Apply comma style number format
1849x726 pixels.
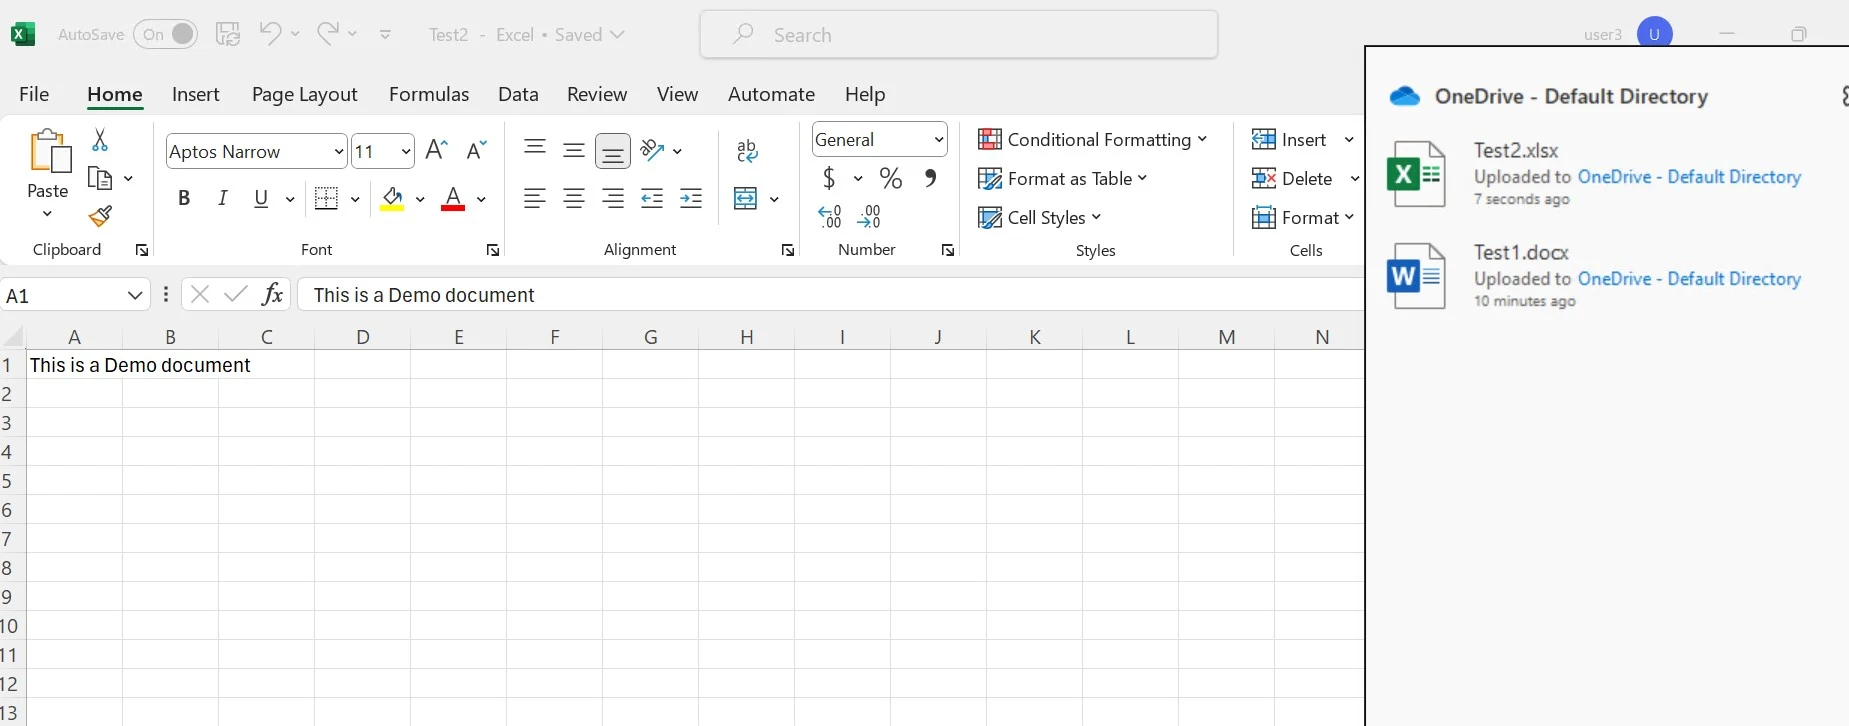pyautogui.click(x=930, y=178)
